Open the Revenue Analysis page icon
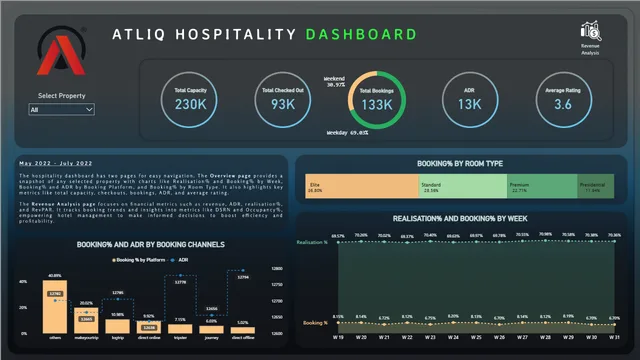This screenshot has height=360, width=640. [x=590, y=38]
